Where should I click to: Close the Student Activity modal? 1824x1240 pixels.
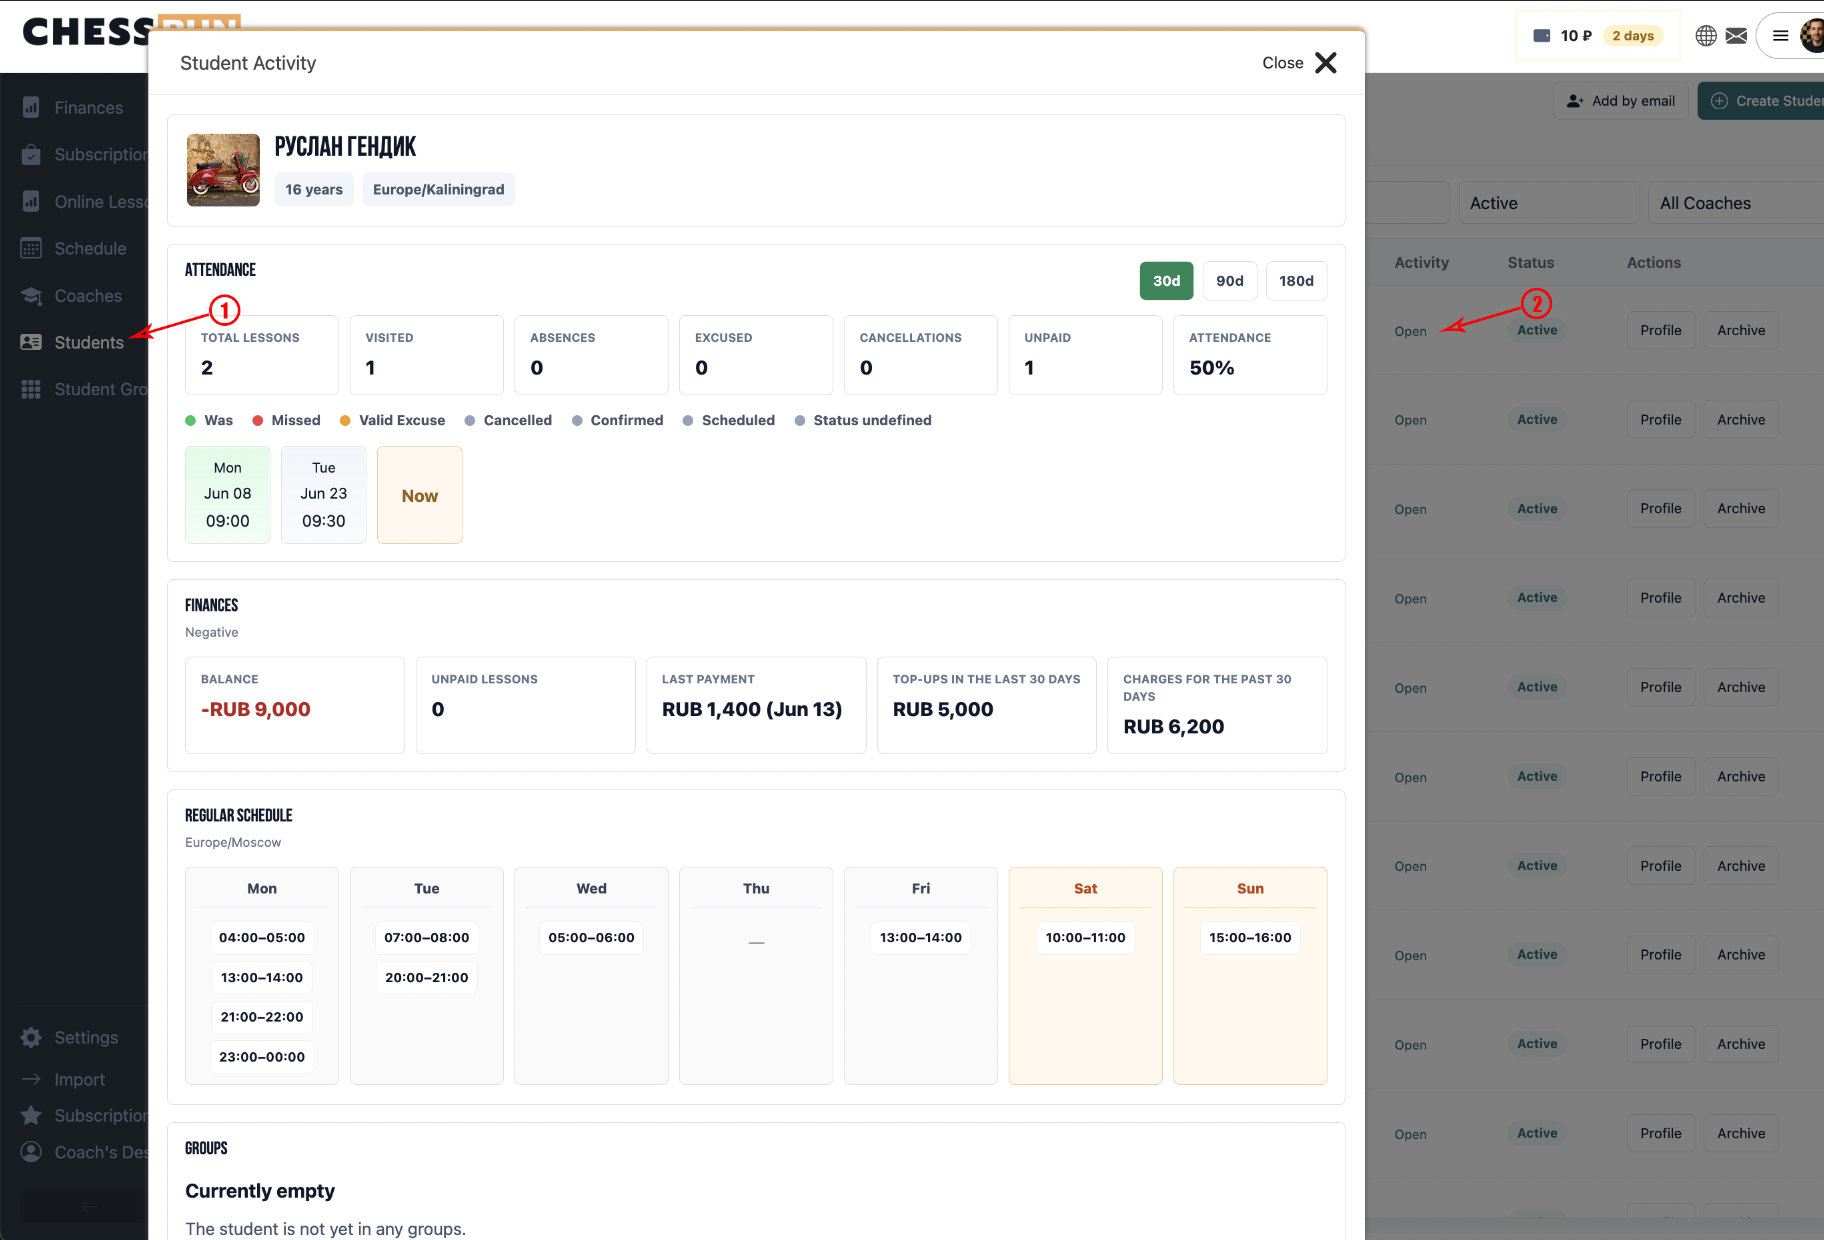(1299, 63)
